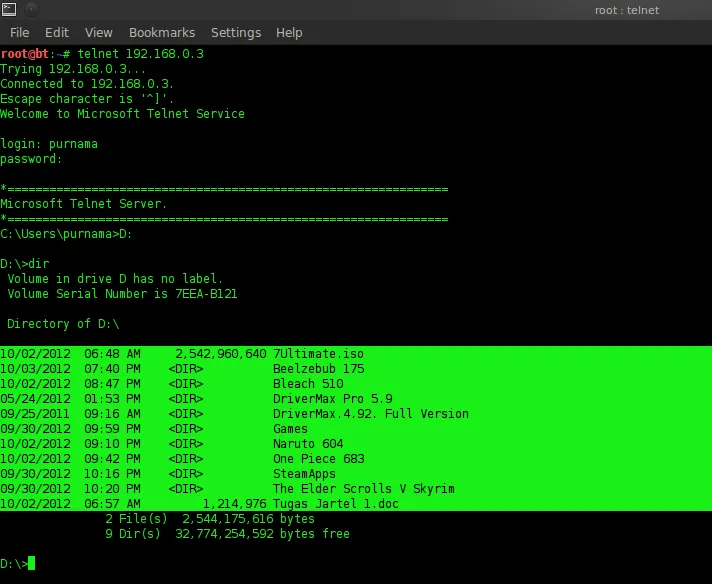Click '9 Dir(s) 32,774,254,592 bytes free' summary
This screenshot has width=712, height=584.
click(227, 534)
